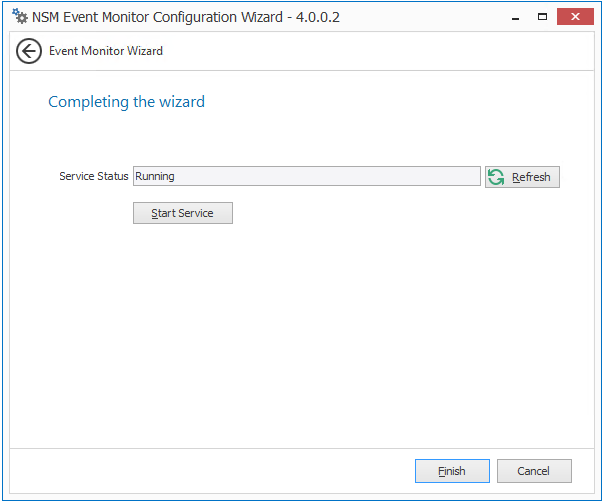Click the green refresh arrows icon
This screenshot has width=604, height=504.
pos(496,177)
